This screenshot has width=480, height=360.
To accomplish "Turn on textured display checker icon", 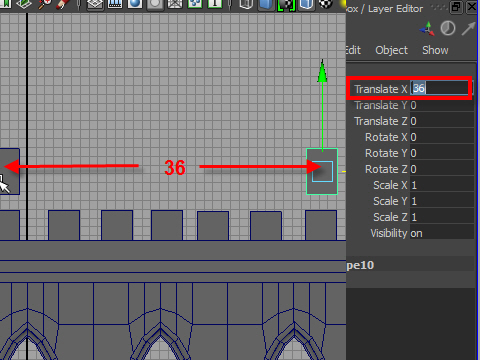I will pyautogui.click(x=326, y=4).
